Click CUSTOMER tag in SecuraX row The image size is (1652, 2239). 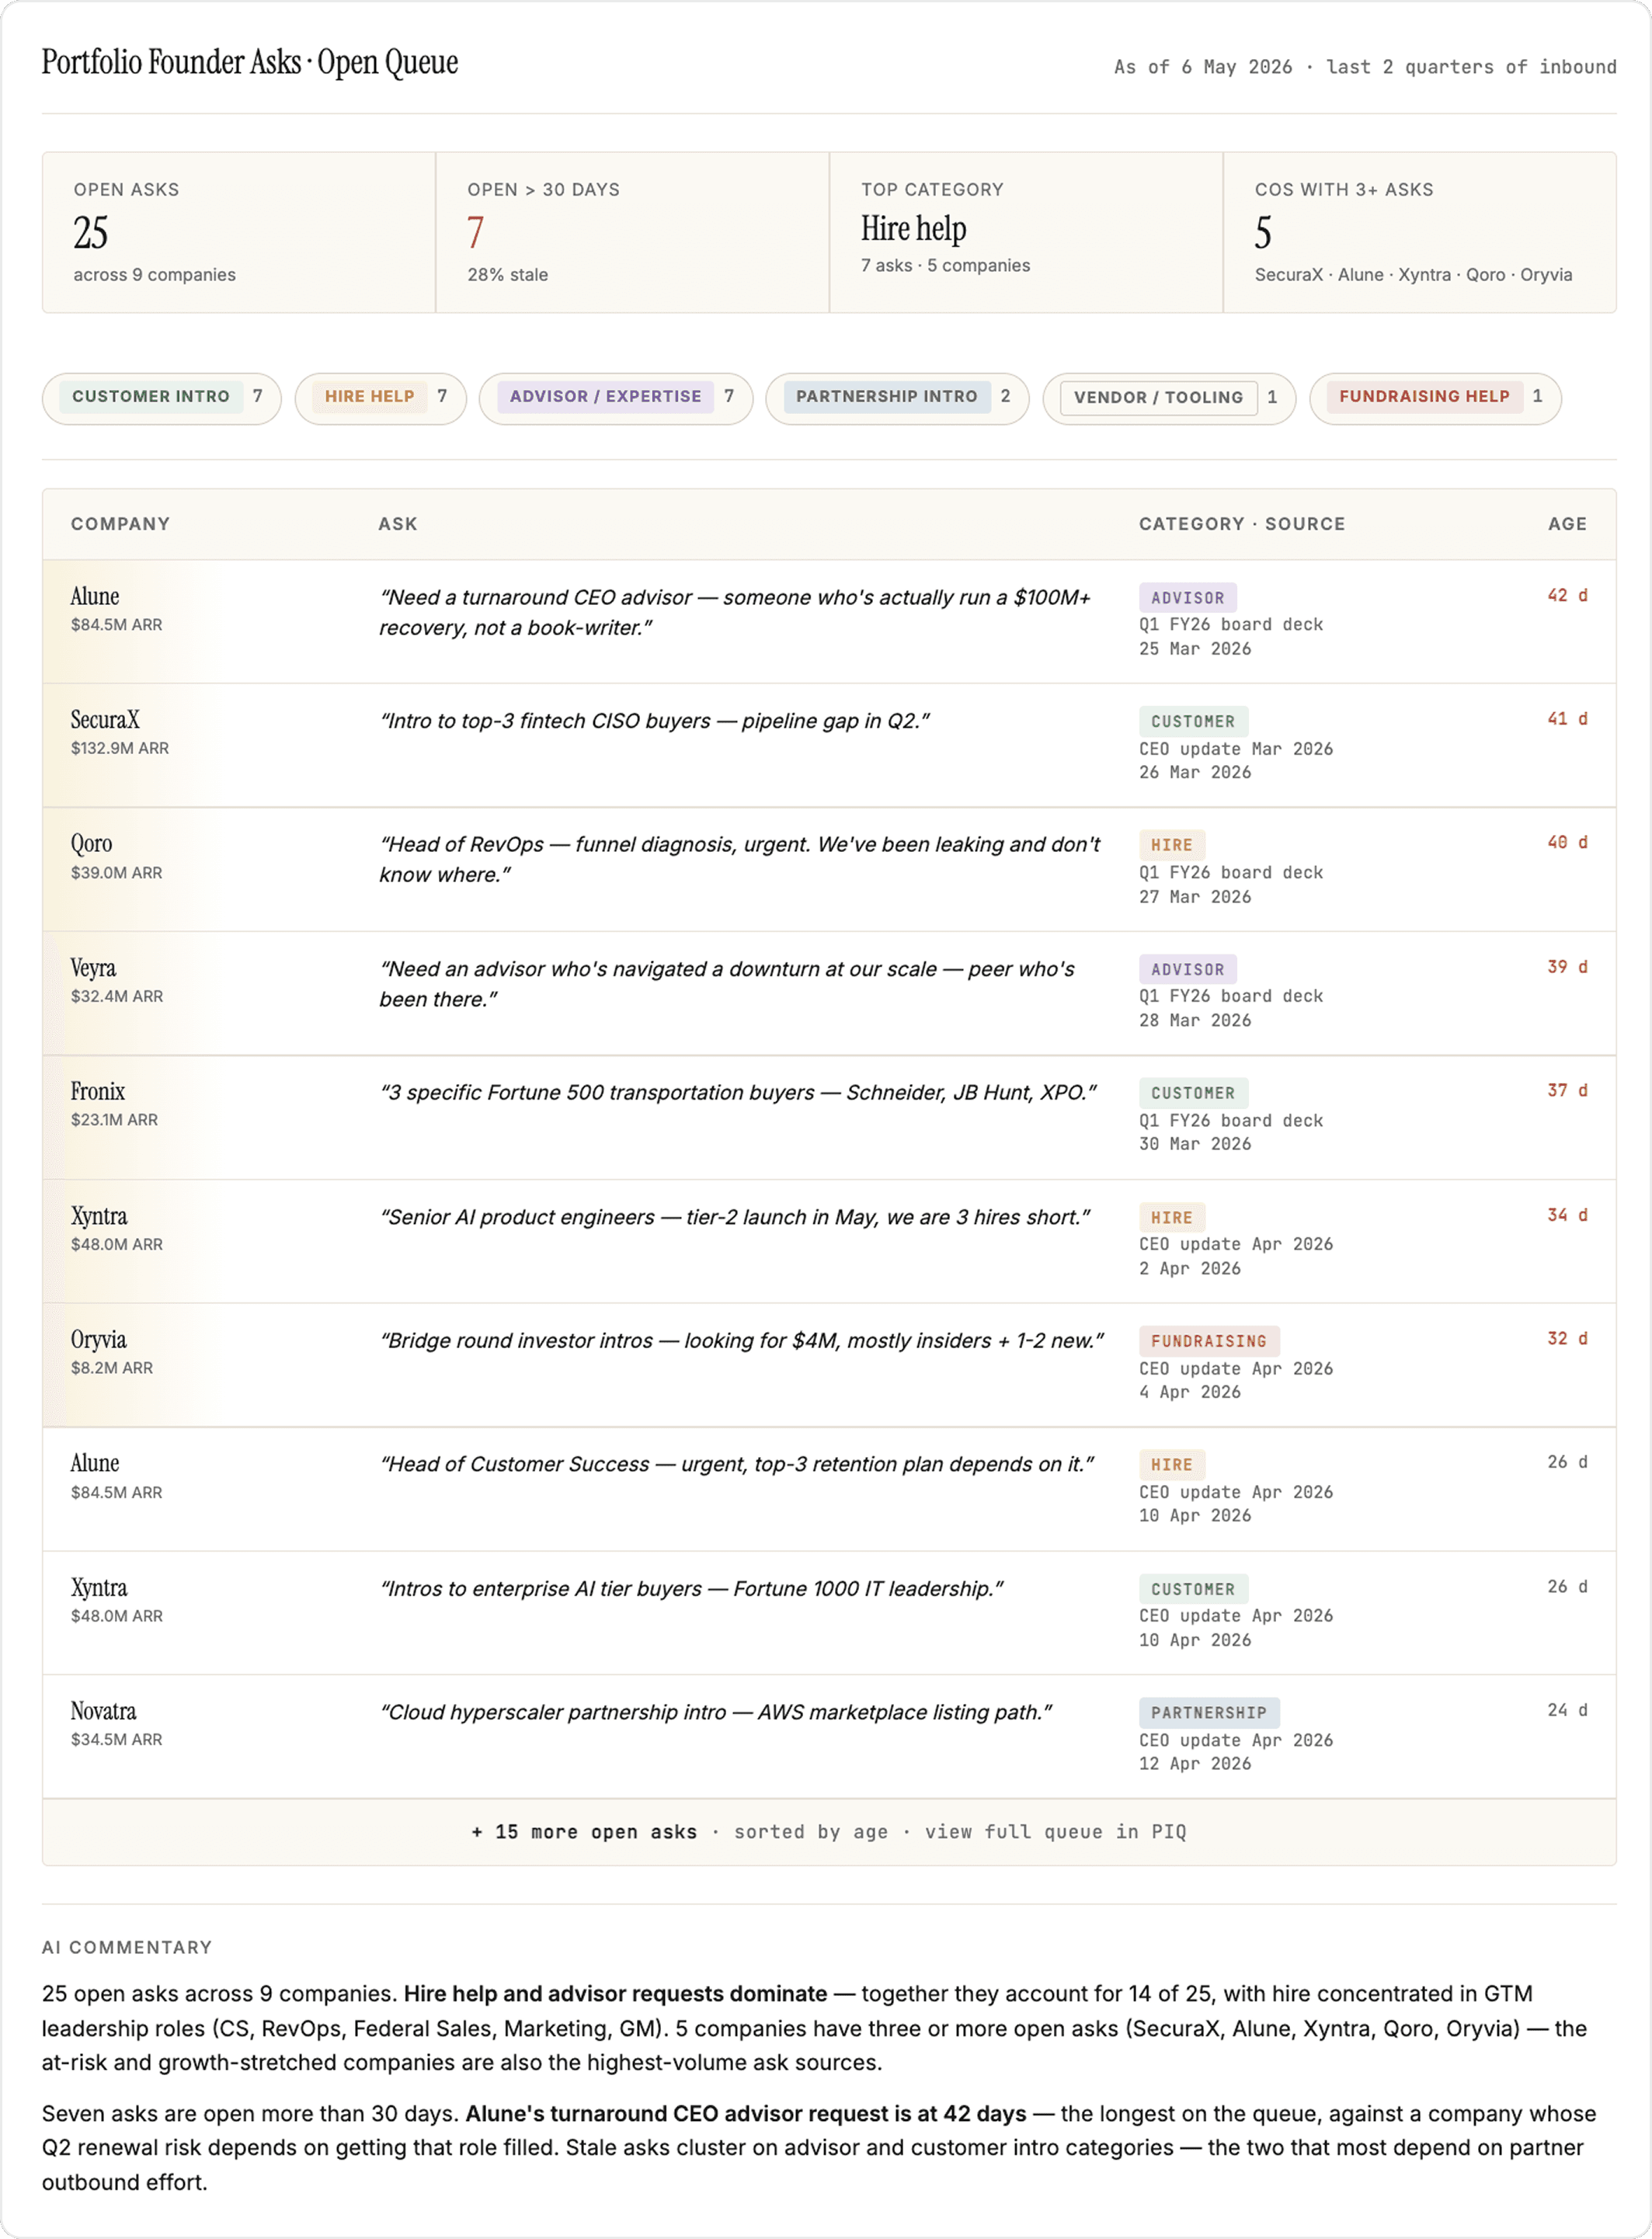(1193, 722)
